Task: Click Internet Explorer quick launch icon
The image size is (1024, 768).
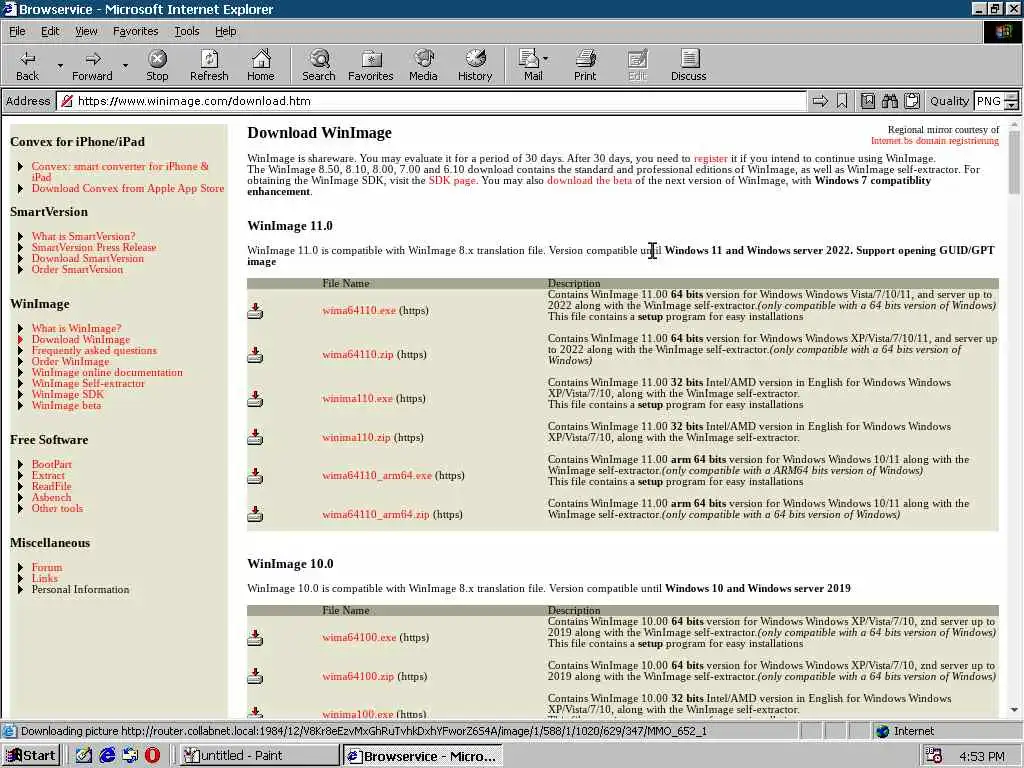Action: point(107,756)
